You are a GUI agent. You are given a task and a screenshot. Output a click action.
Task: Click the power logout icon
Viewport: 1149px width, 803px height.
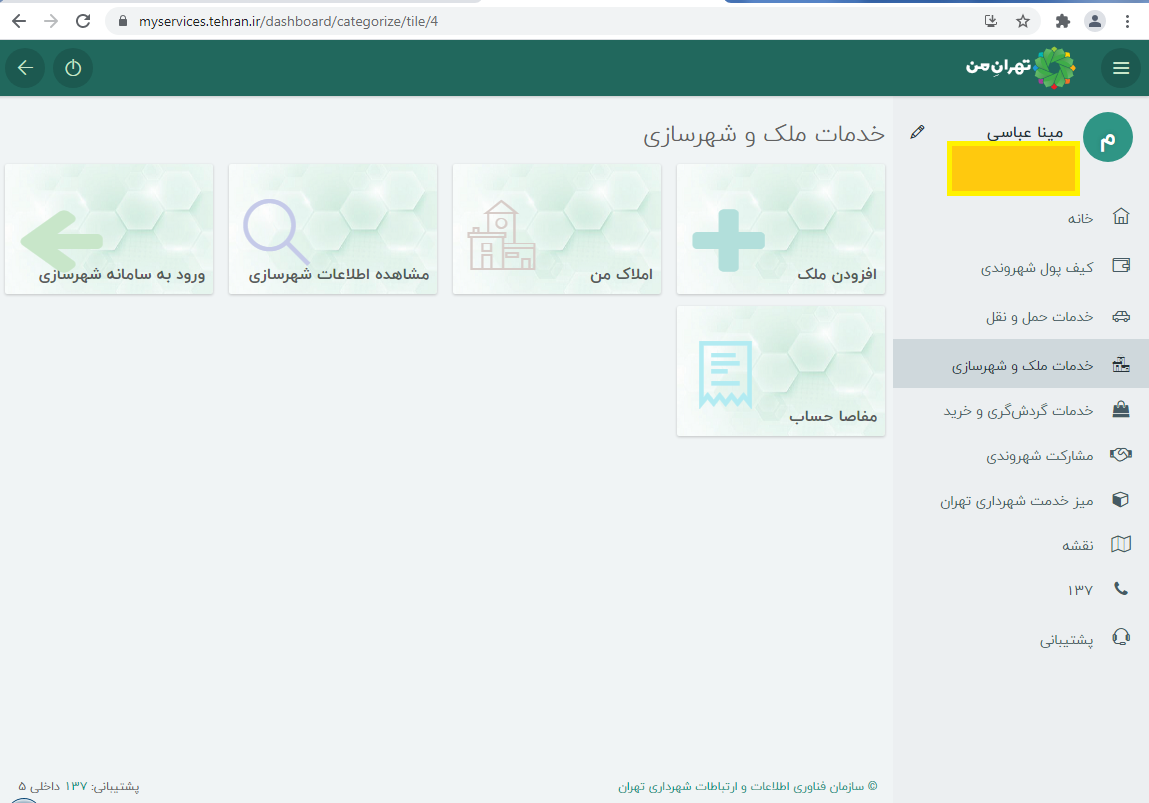pos(73,68)
